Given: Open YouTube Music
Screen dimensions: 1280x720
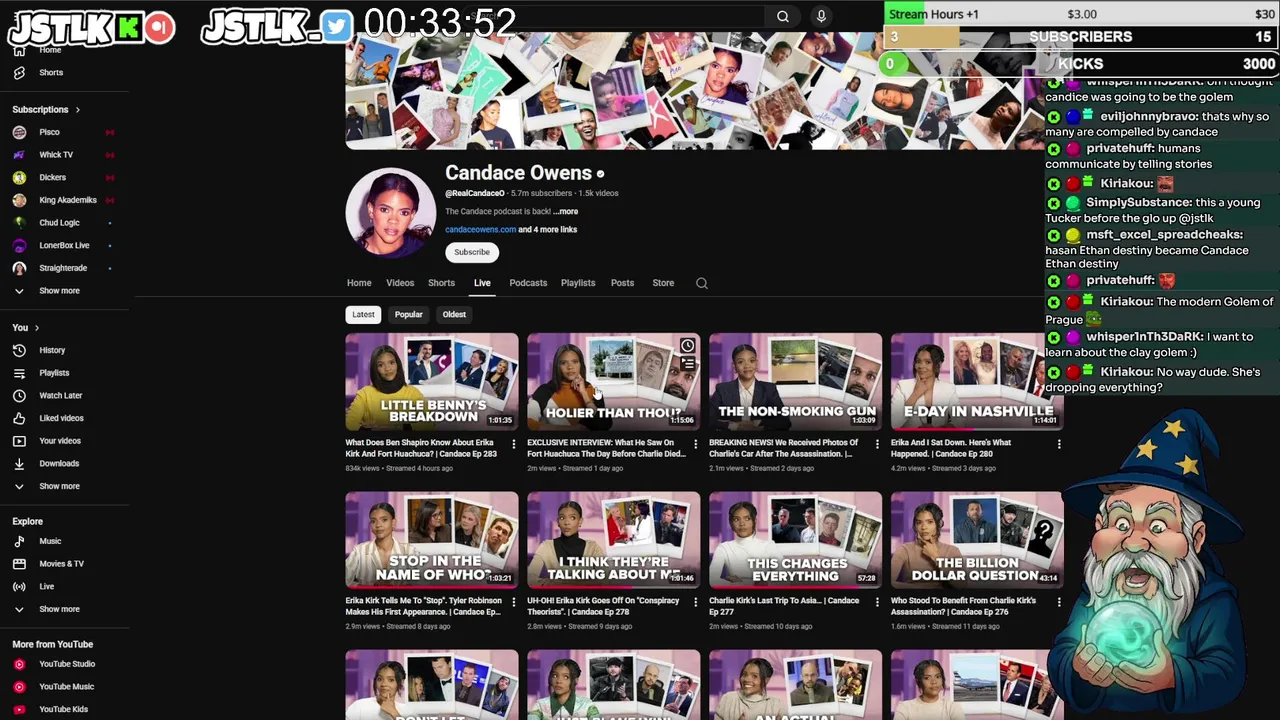Looking at the screenshot, I should pos(66,687).
